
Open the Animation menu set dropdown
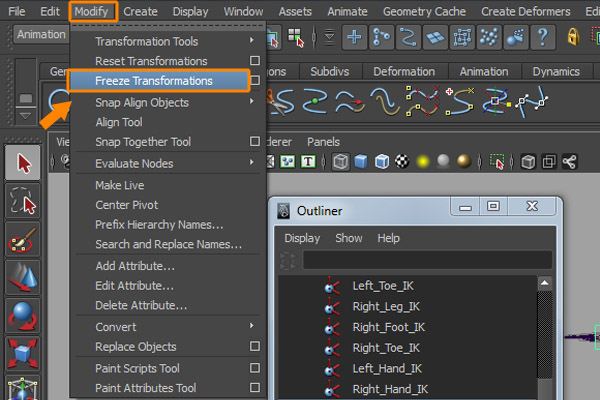pyautogui.click(x=41, y=34)
